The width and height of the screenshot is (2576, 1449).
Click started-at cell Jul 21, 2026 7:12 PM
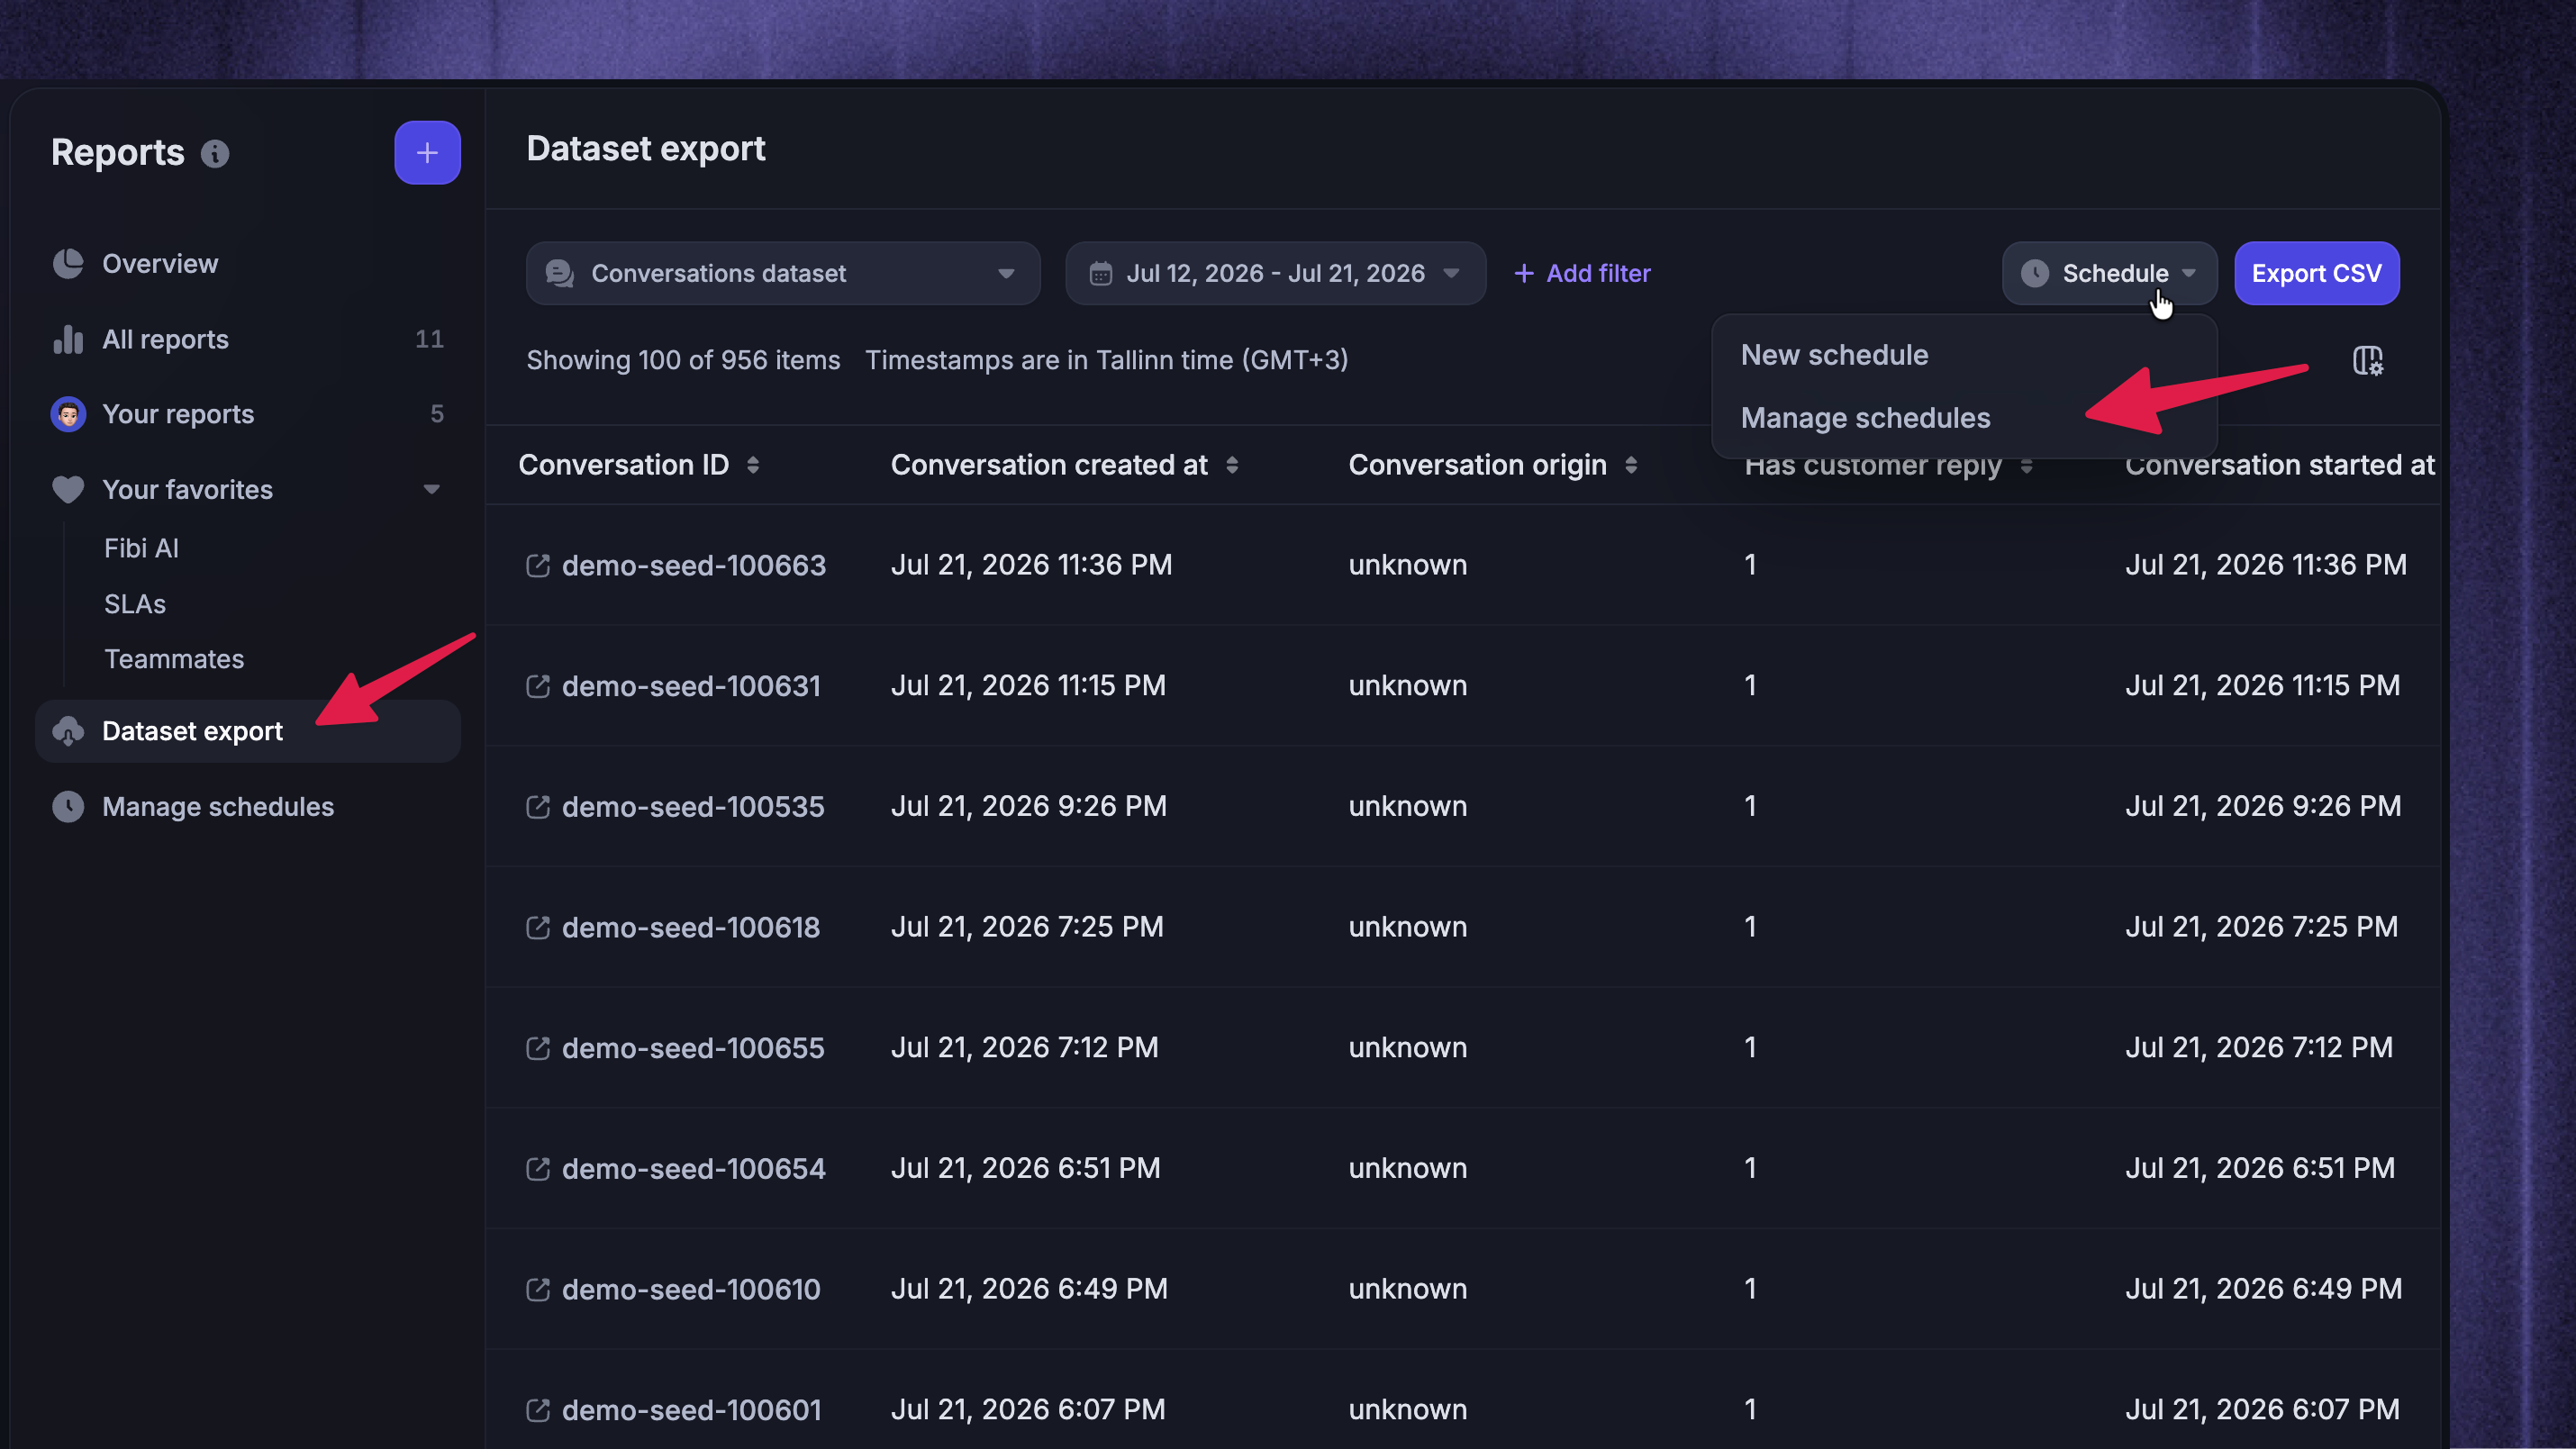point(2259,1047)
